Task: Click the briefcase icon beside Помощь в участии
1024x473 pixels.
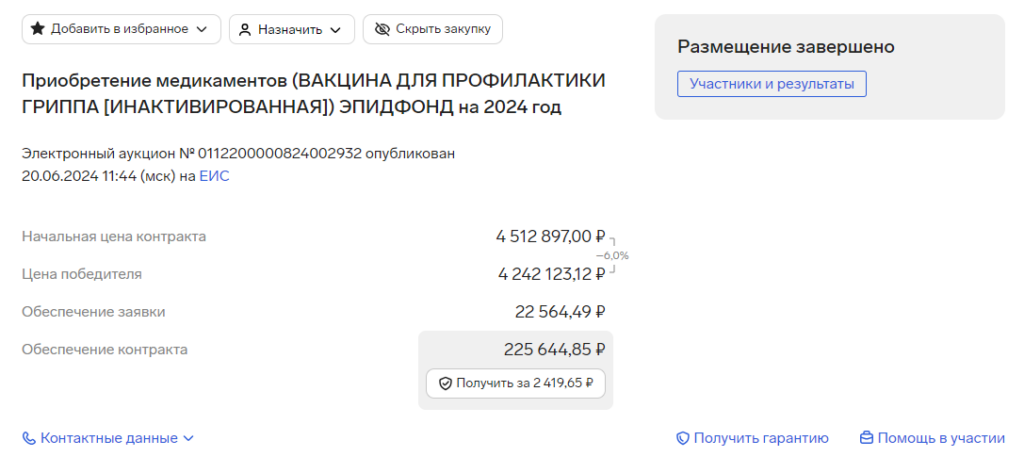Action: pos(867,438)
